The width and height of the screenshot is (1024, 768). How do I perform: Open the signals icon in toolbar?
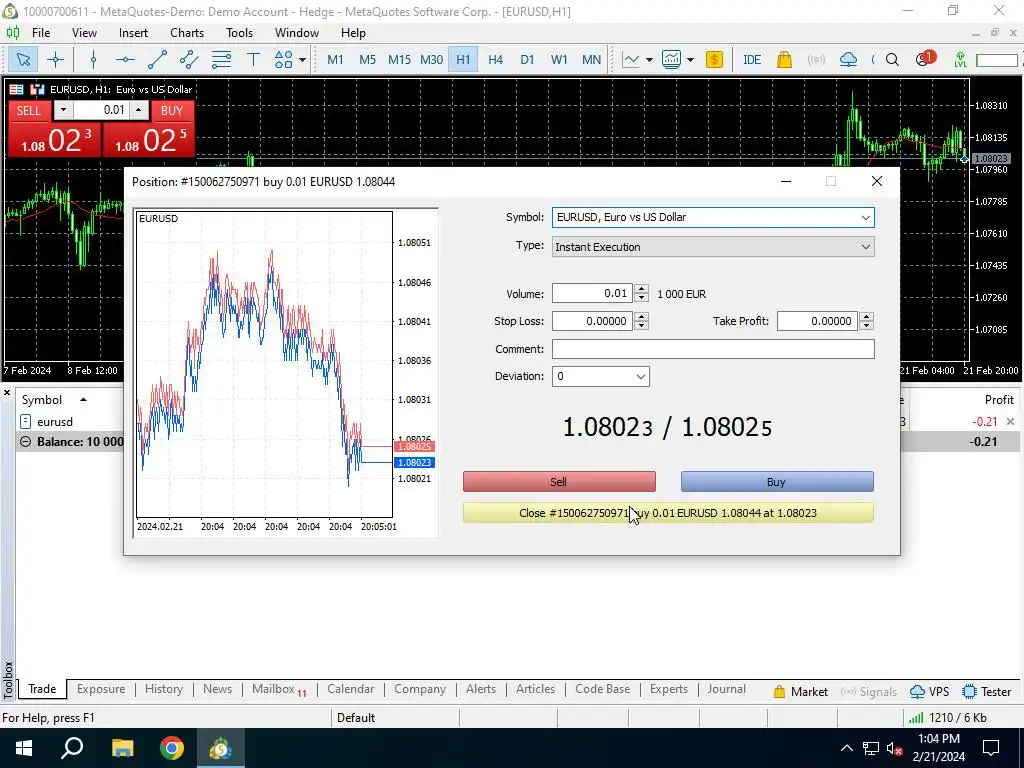click(816, 60)
